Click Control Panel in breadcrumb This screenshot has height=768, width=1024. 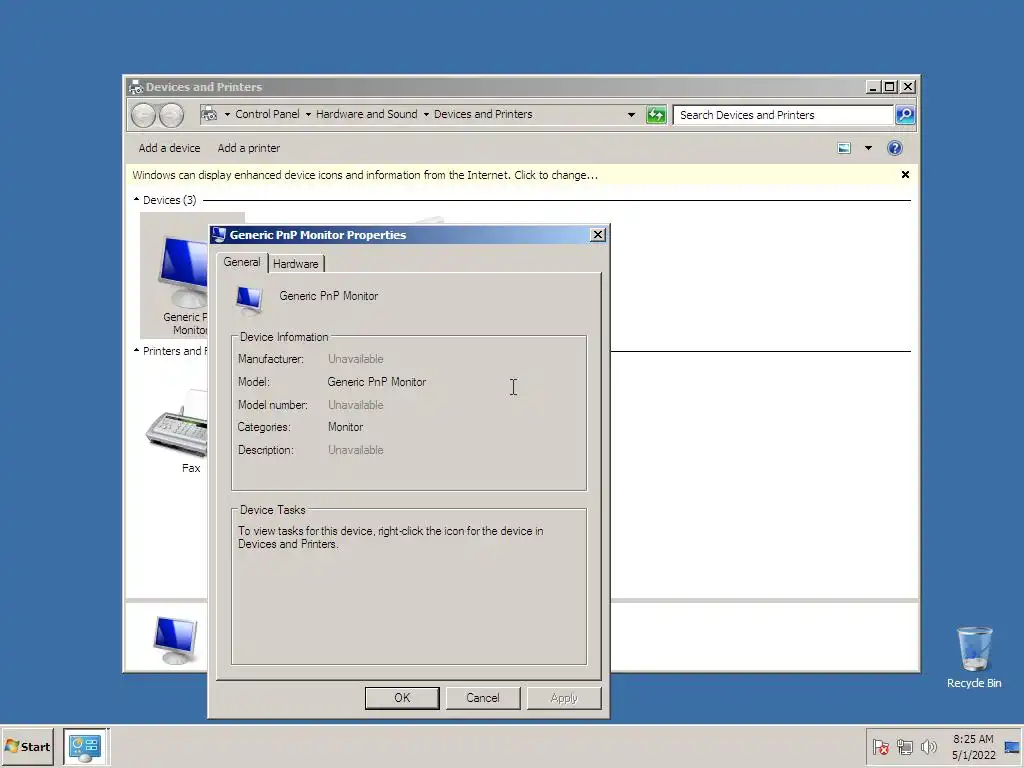click(267, 114)
